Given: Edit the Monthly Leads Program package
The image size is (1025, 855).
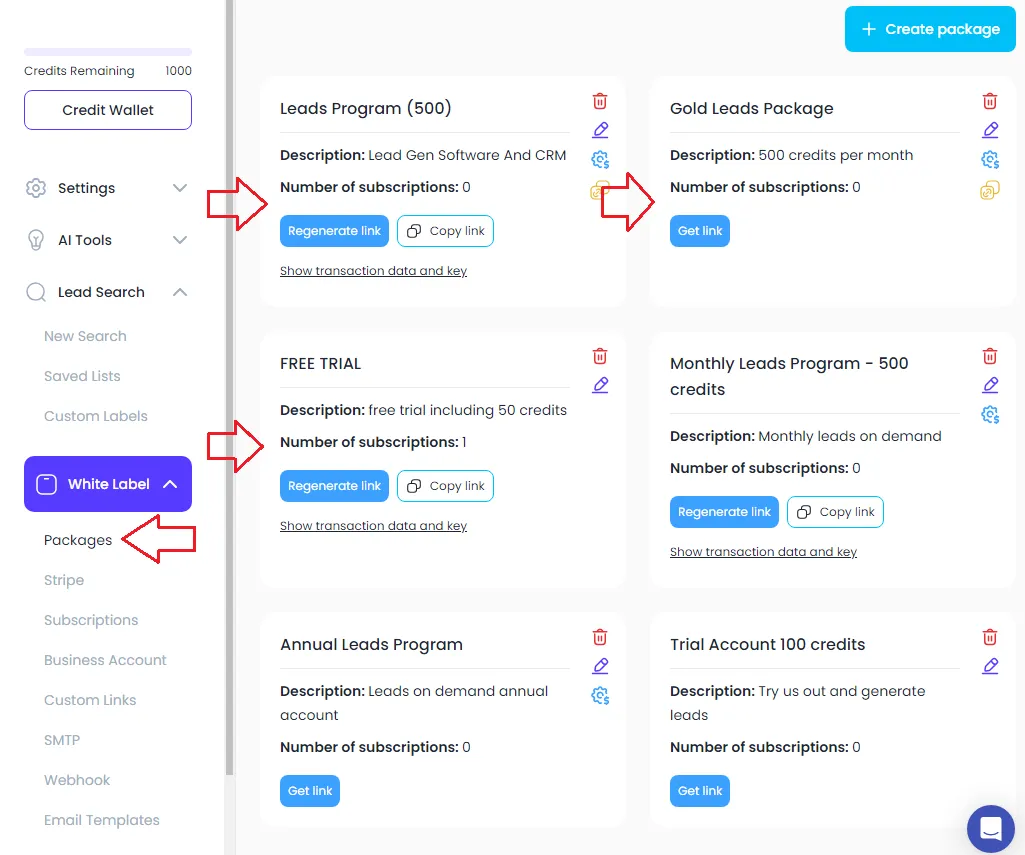Looking at the screenshot, I should coord(990,385).
